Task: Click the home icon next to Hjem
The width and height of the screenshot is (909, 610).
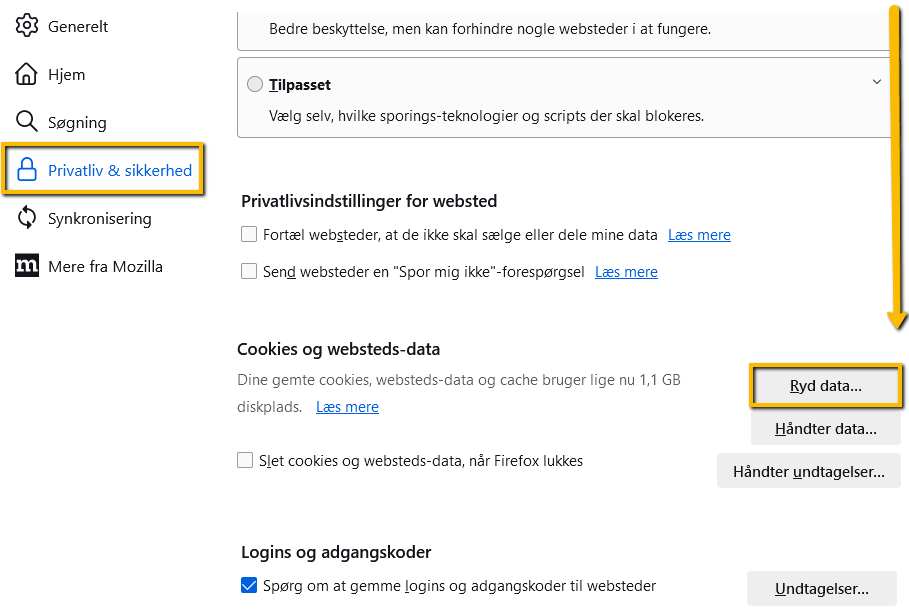Action: point(27,74)
